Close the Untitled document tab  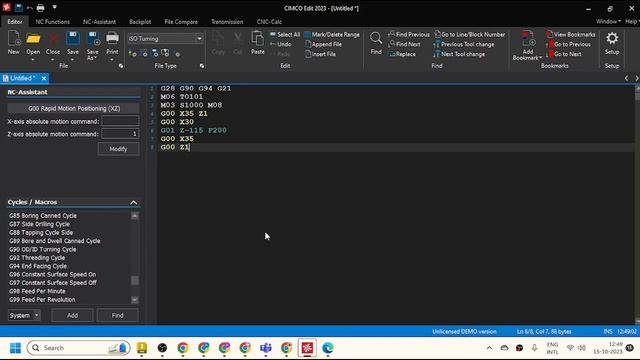coord(44,78)
